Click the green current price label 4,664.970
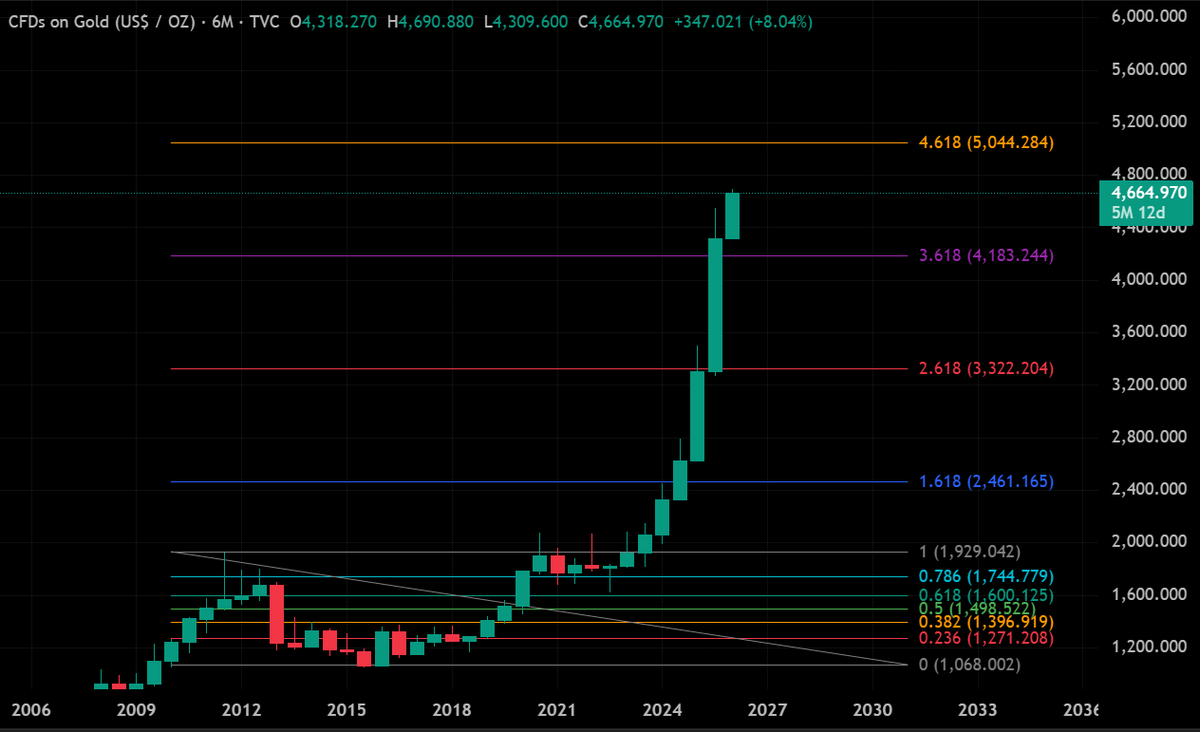 (x=1148, y=192)
